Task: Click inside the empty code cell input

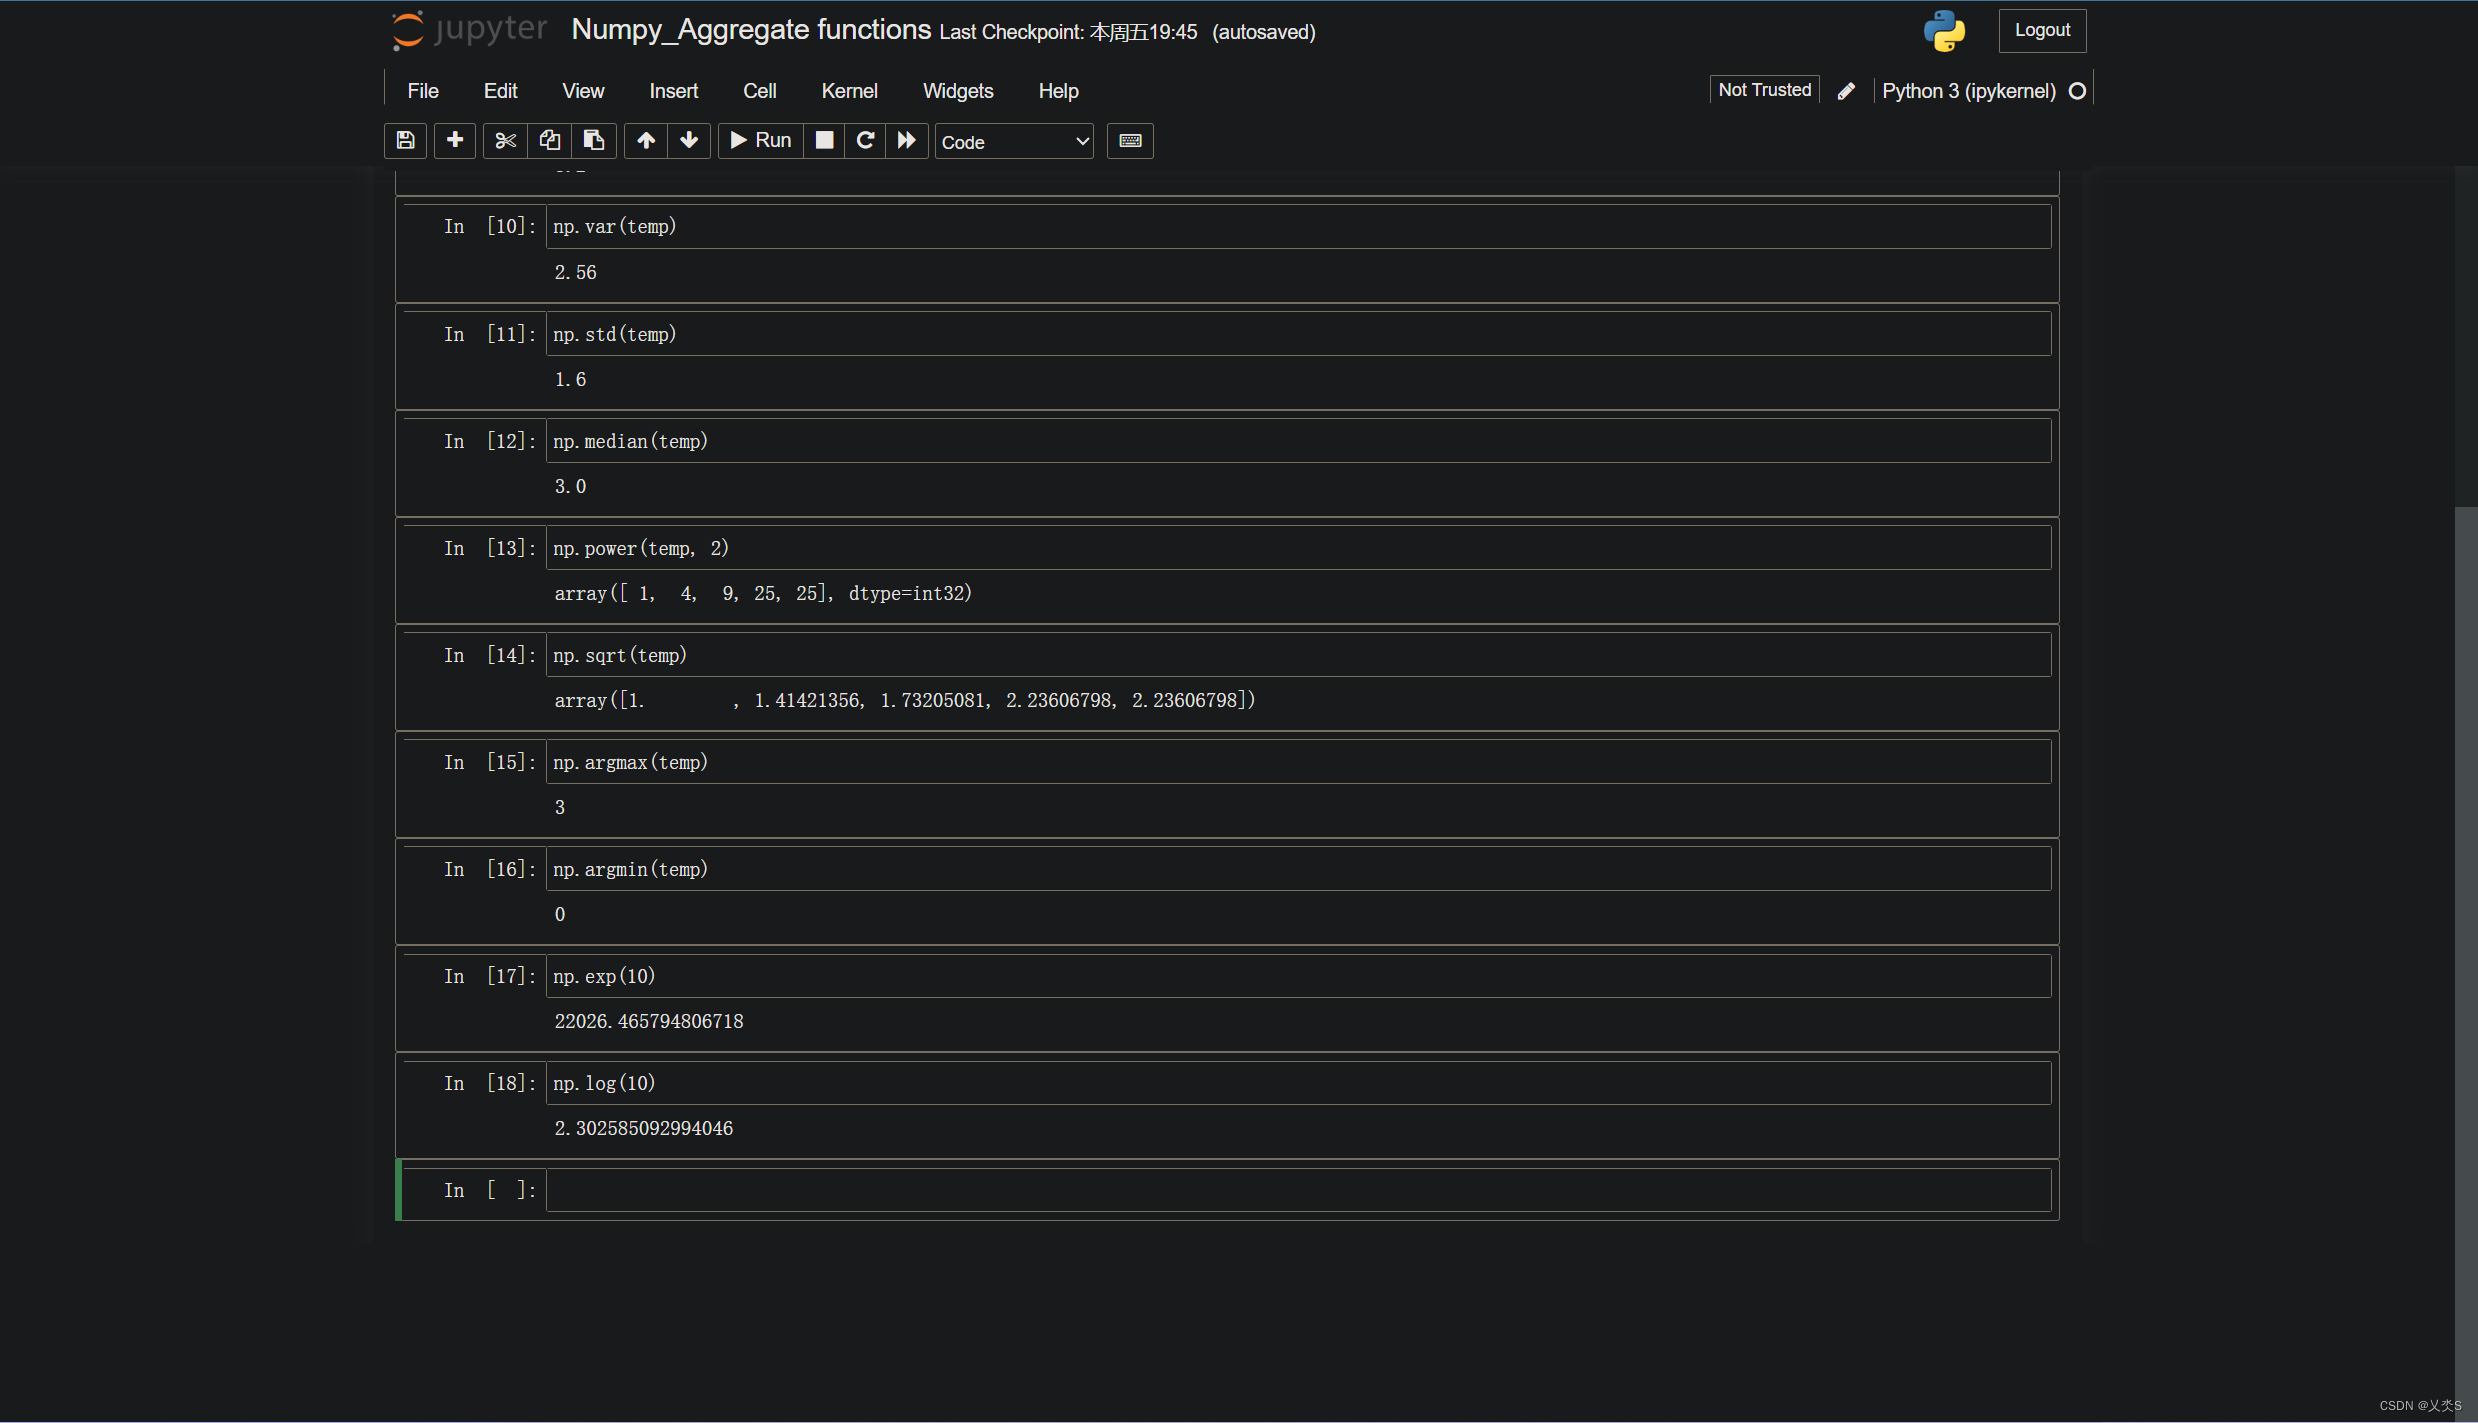Action: (x=1298, y=1190)
